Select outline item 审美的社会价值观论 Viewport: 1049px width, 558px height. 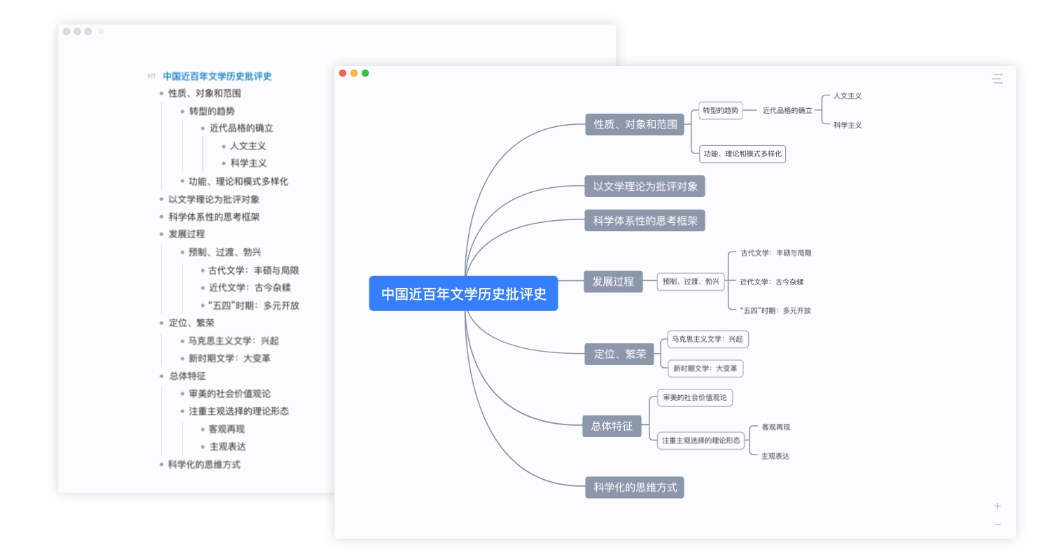(x=229, y=394)
